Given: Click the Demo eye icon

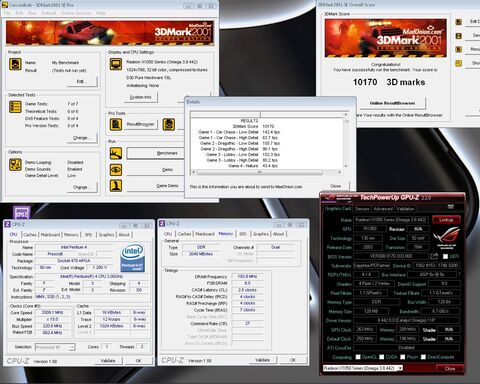Looking at the screenshot, I should point(116,170).
